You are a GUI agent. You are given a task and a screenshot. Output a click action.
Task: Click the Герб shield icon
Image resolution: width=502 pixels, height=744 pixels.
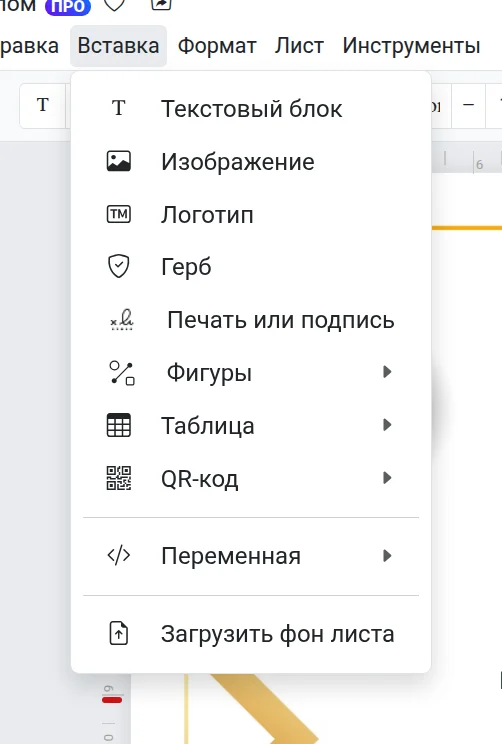tap(119, 266)
